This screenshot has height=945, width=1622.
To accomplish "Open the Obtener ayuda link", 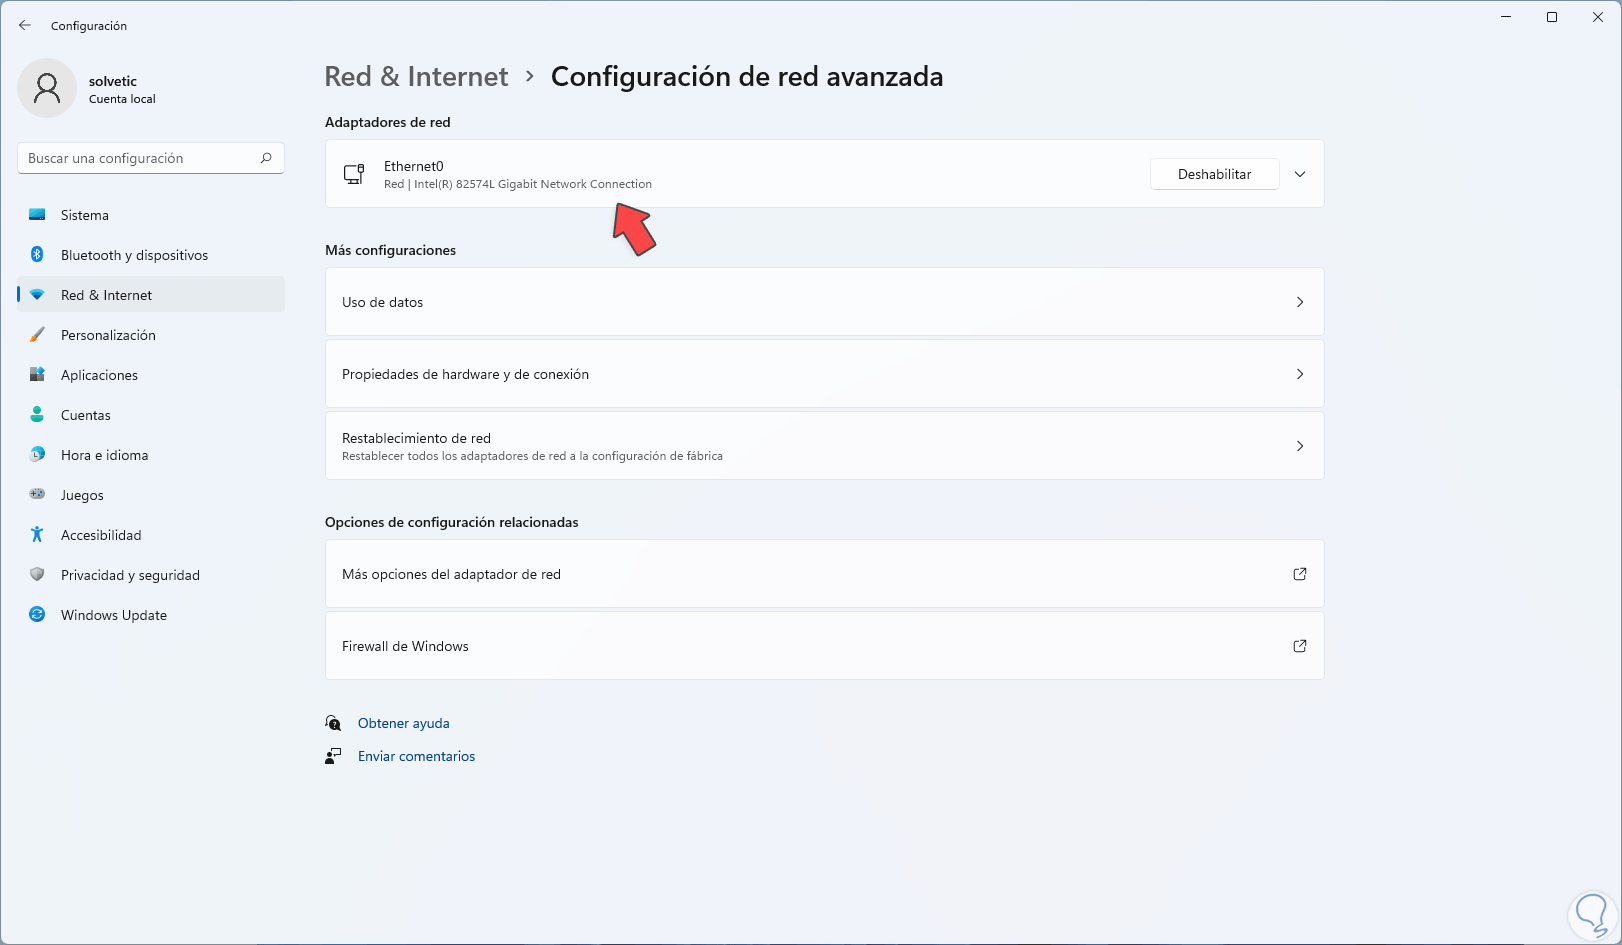I will point(404,723).
